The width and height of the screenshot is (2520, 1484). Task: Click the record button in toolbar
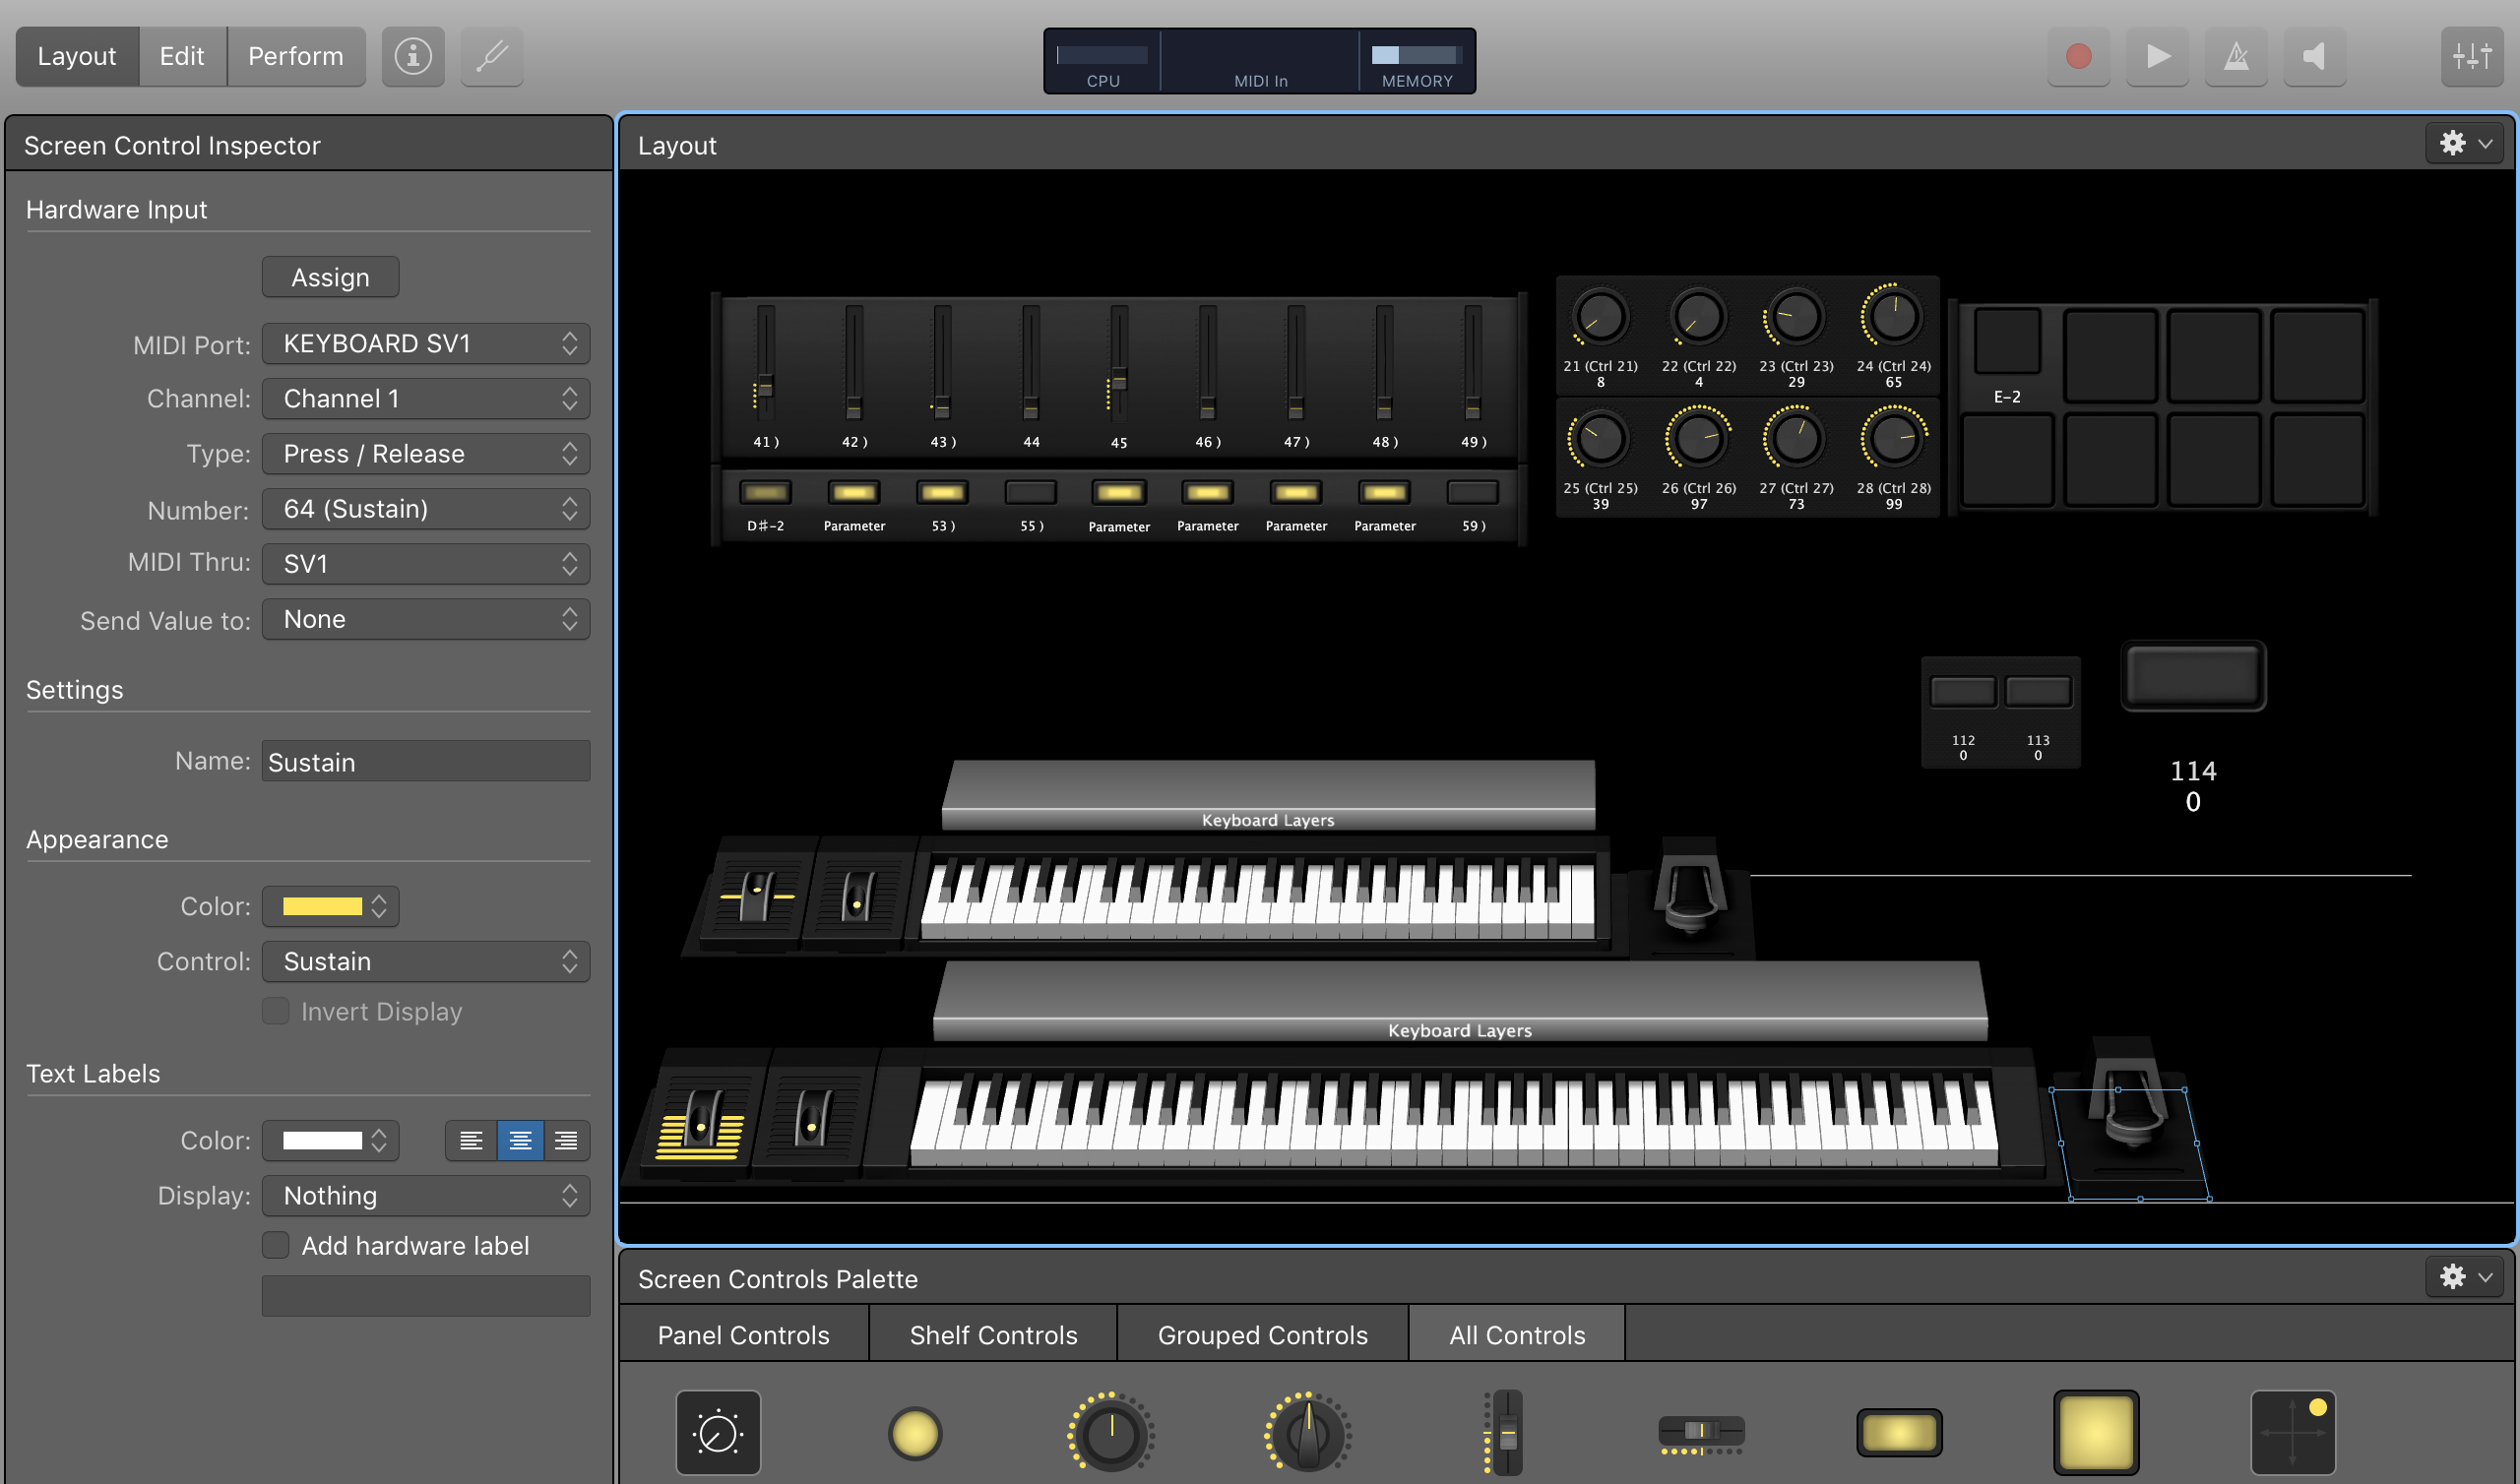tap(2078, 56)
